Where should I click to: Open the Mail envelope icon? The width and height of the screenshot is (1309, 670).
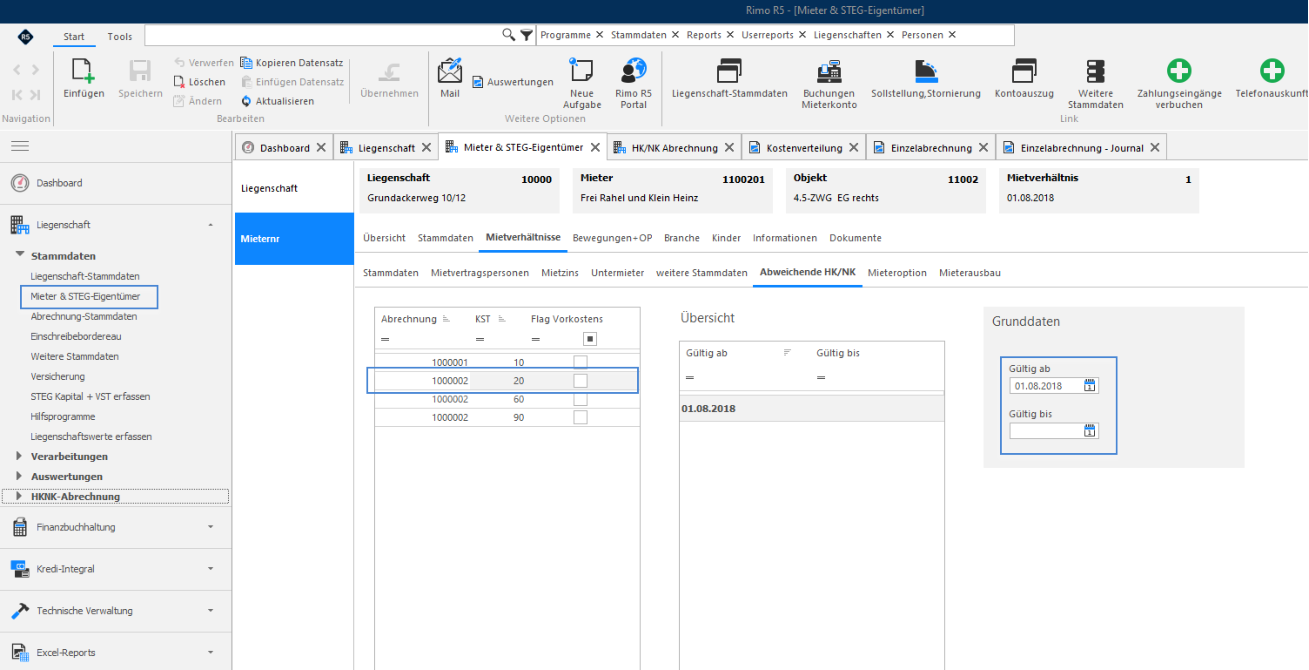click(450, 71)
